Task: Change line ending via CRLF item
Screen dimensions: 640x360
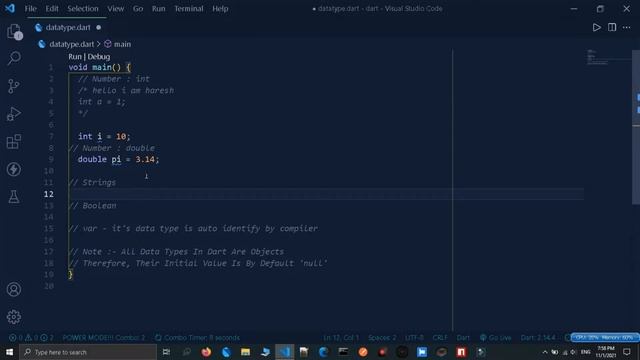Action: (440, 338)
